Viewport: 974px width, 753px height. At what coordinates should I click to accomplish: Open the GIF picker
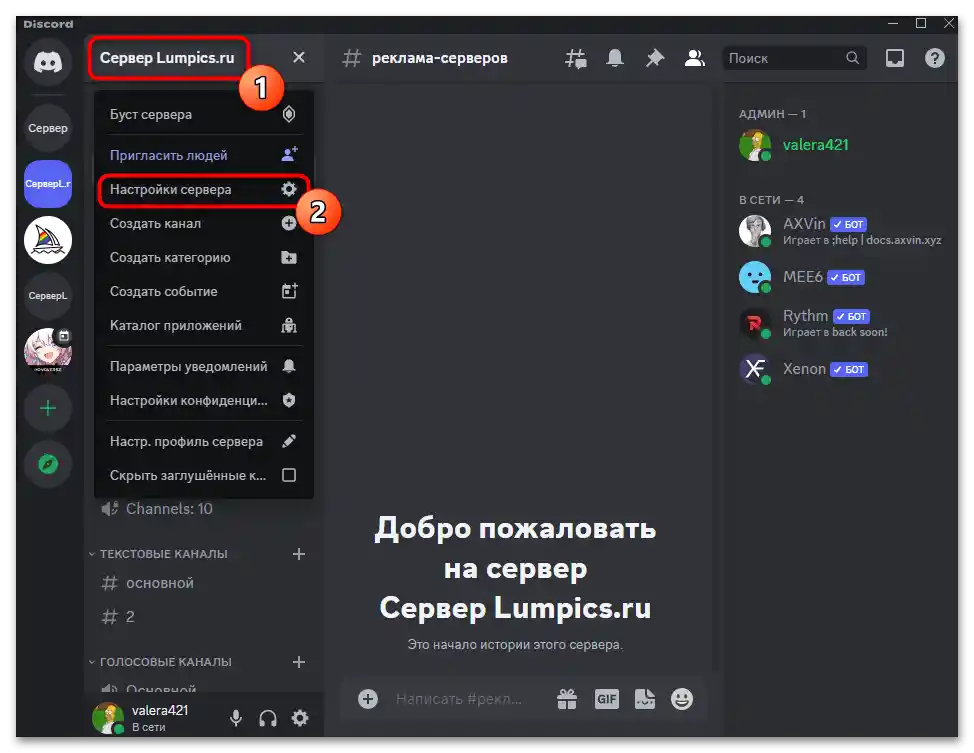pos(606,699)
